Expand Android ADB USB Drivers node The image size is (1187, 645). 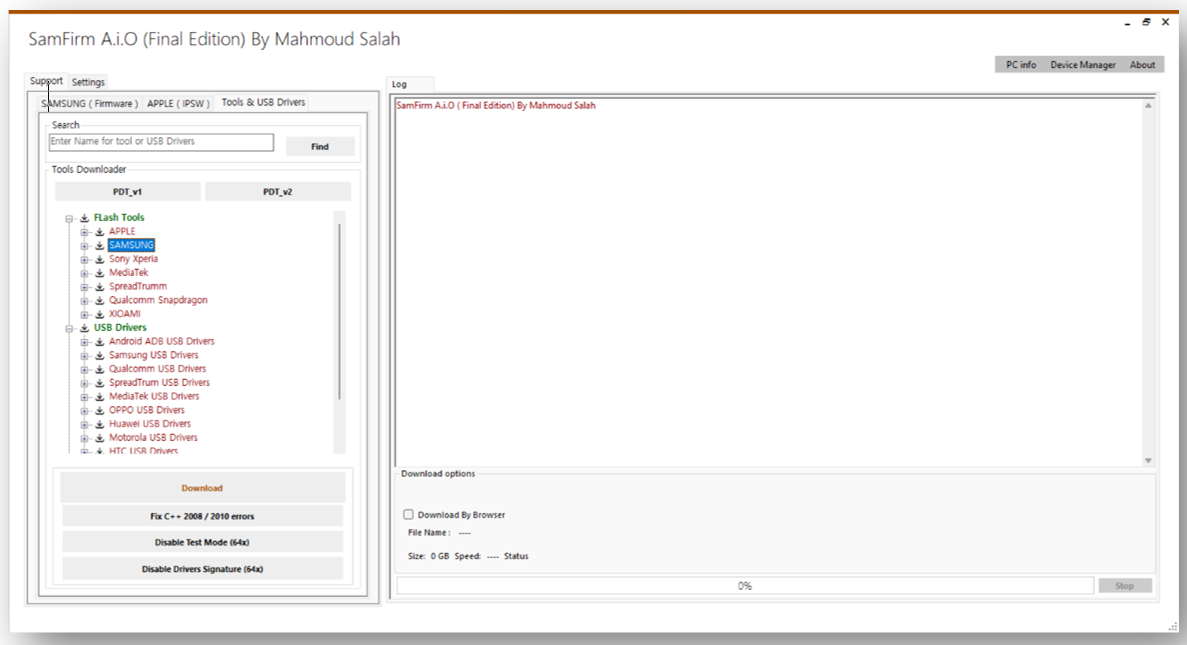point(84,342)
